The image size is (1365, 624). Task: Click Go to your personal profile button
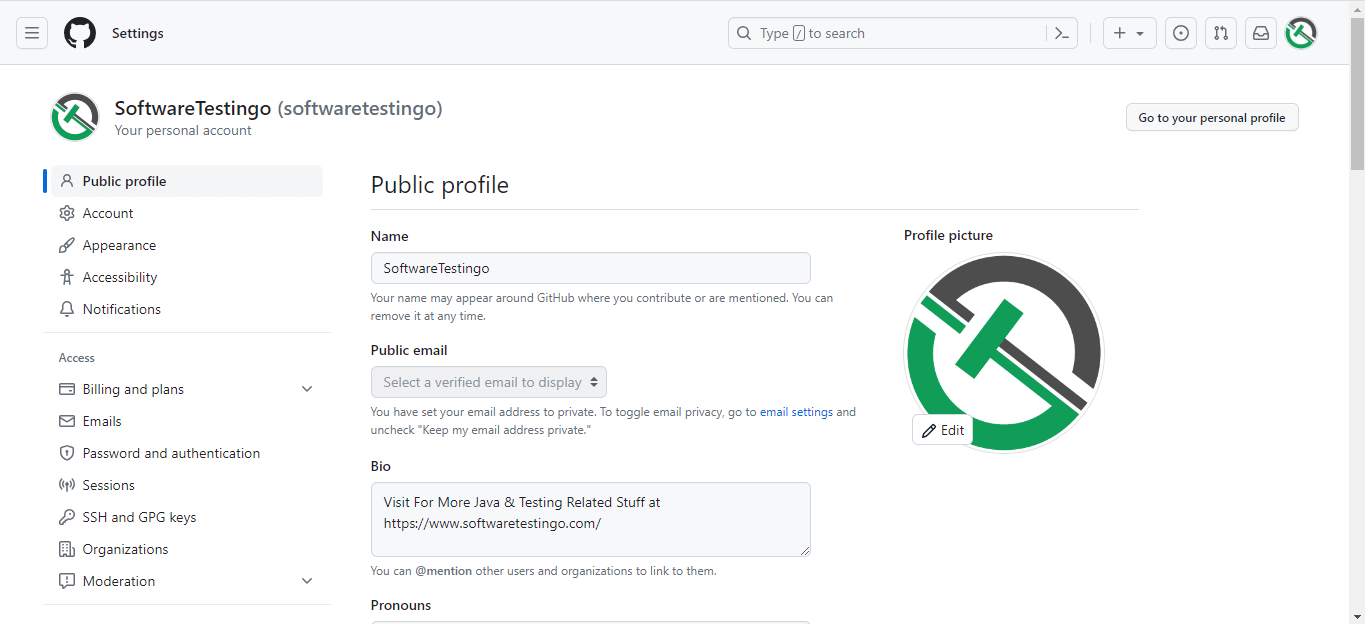point(1212,117)
